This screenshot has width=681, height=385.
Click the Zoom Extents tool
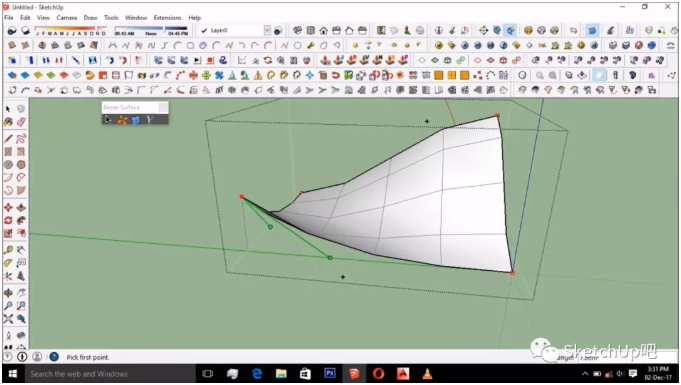click(x=8, y=319)
